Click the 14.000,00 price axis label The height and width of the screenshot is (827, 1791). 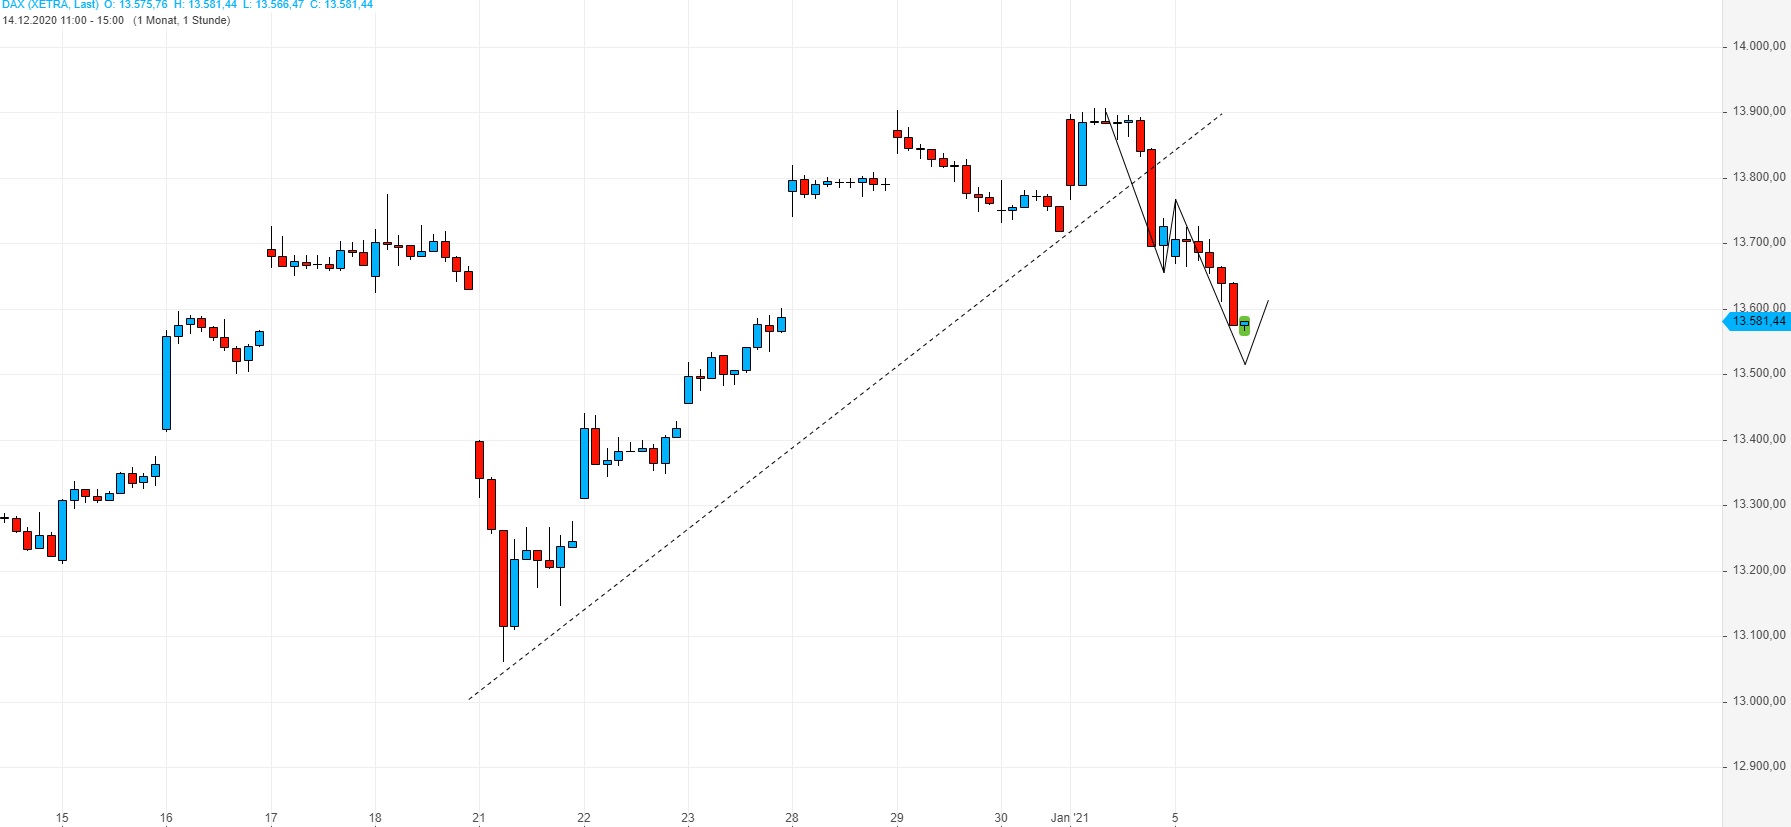[1759, 46]
